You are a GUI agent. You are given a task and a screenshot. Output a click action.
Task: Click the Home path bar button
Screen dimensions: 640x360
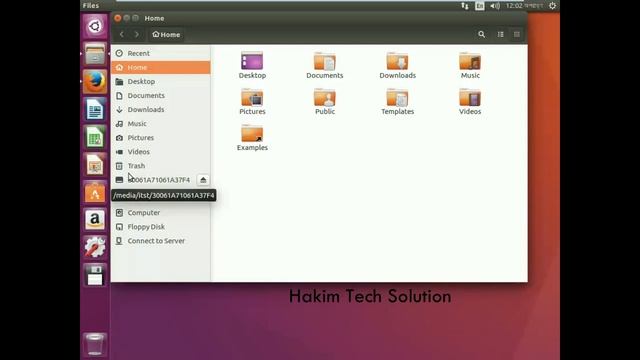click(x=166, y=35)
